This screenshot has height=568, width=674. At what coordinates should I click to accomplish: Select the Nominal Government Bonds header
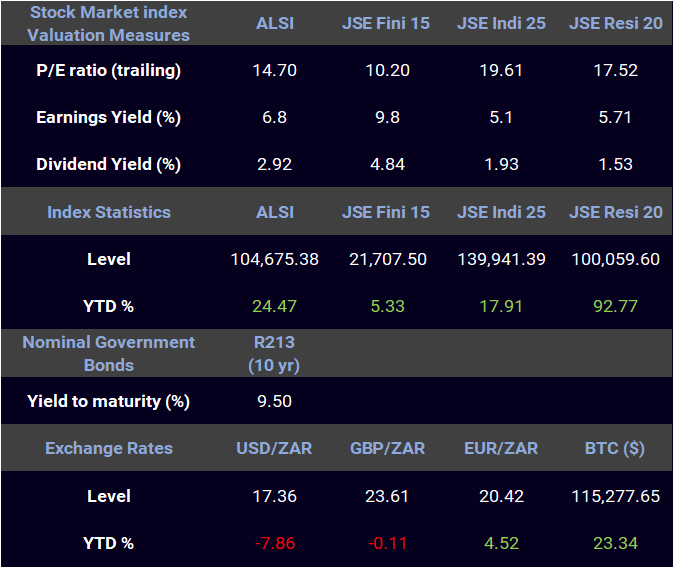point(109,353)
